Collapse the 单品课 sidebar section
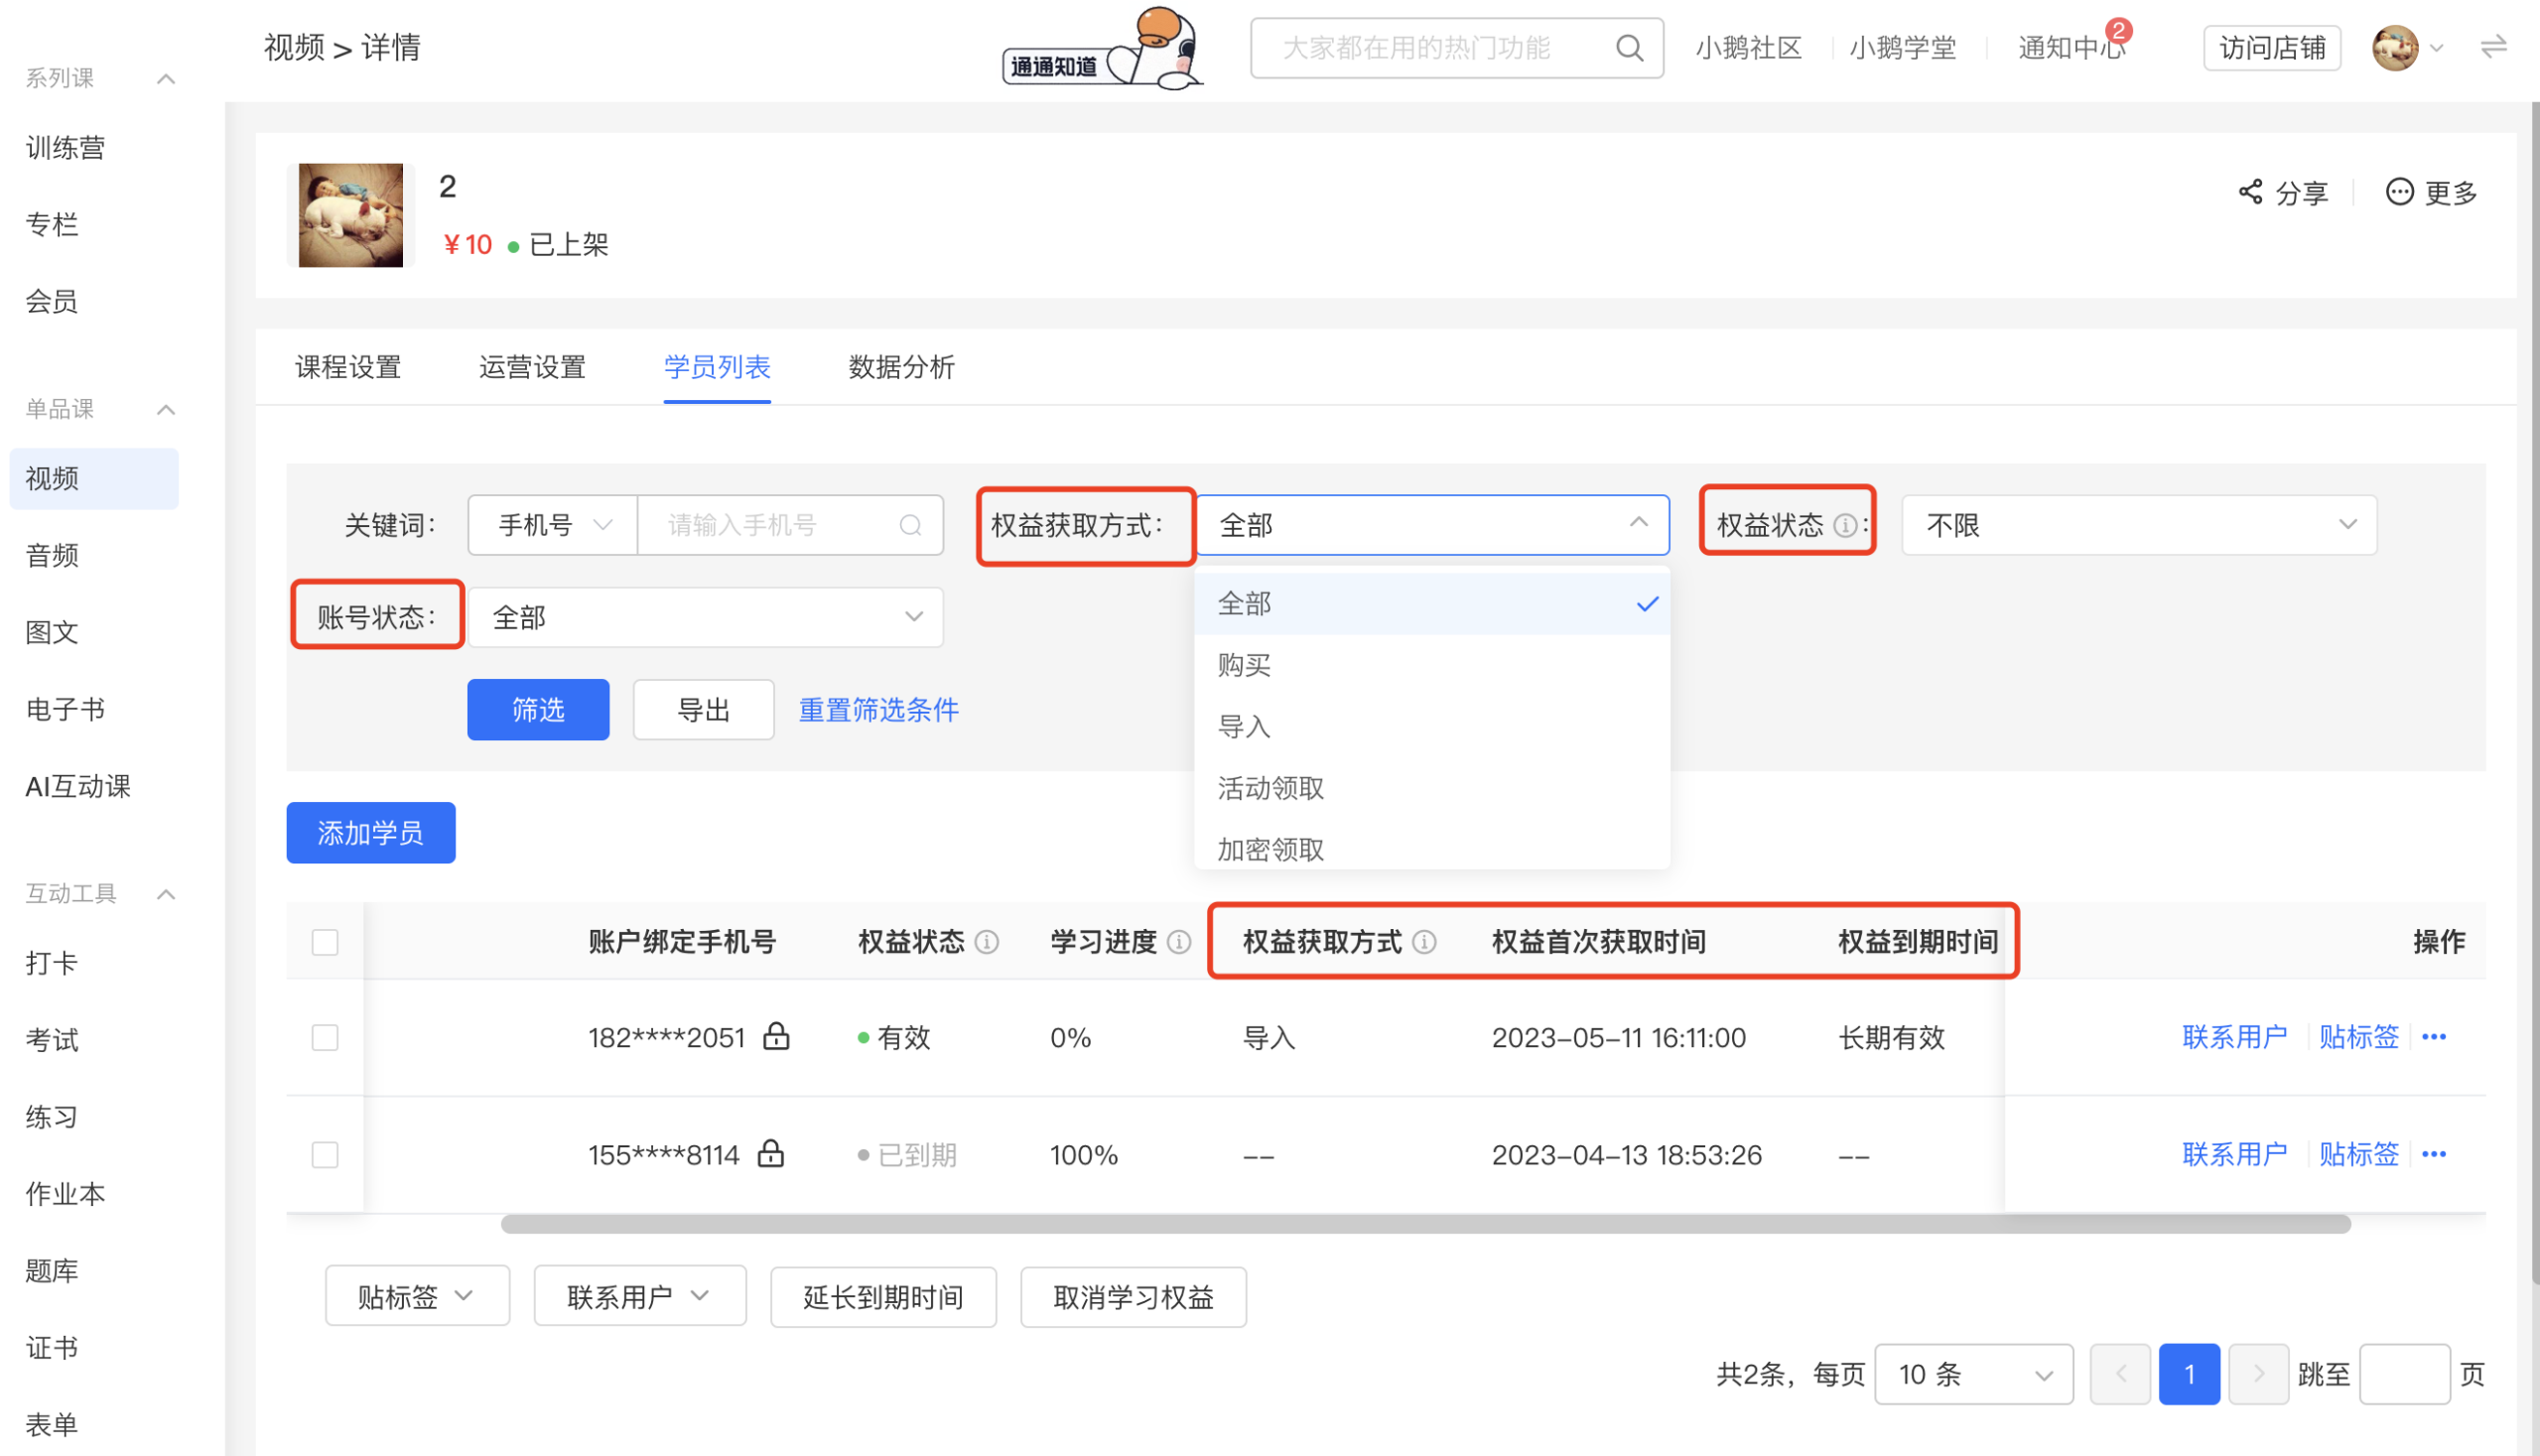Image resolution: width=2540 pixels, height=1456 pixels. [x=166, y=410]
